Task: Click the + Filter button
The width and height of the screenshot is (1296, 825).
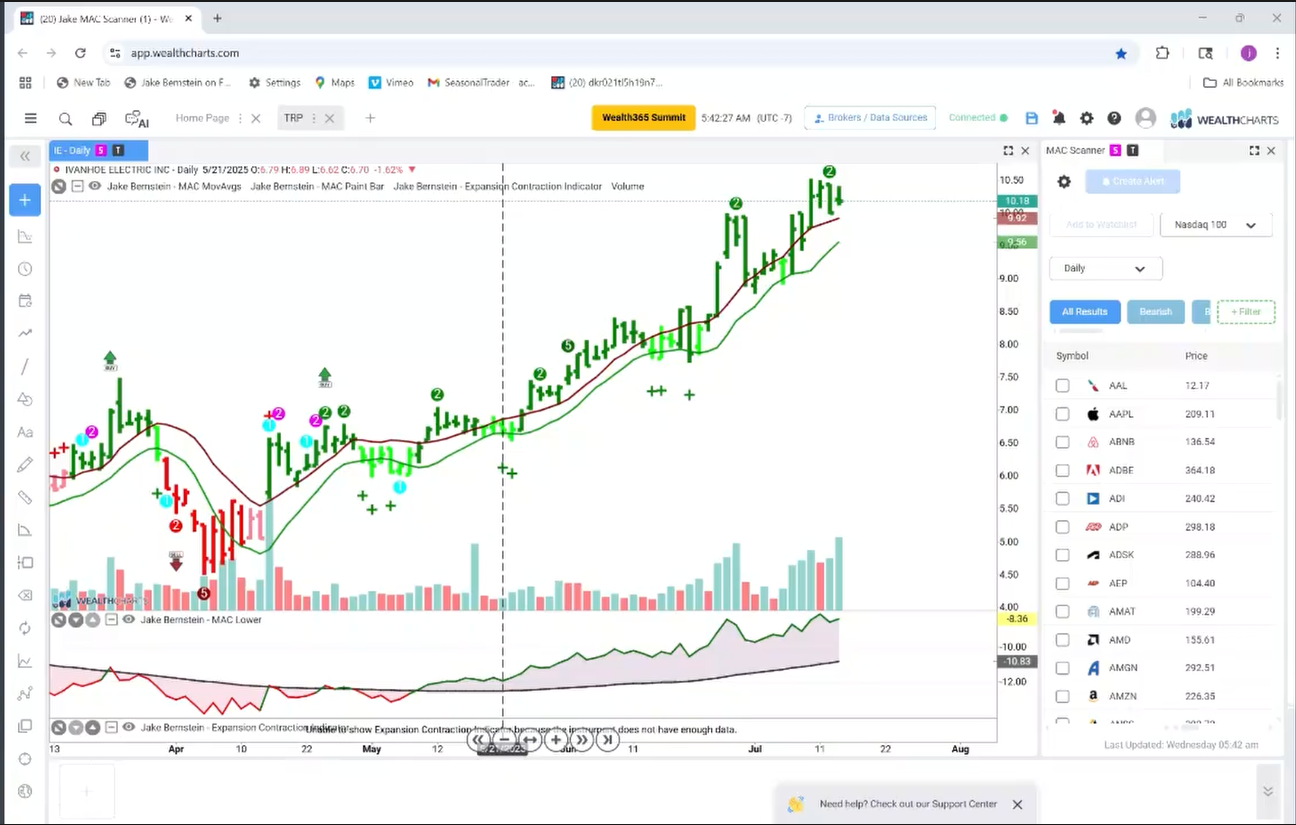Action: point(1246,312)
